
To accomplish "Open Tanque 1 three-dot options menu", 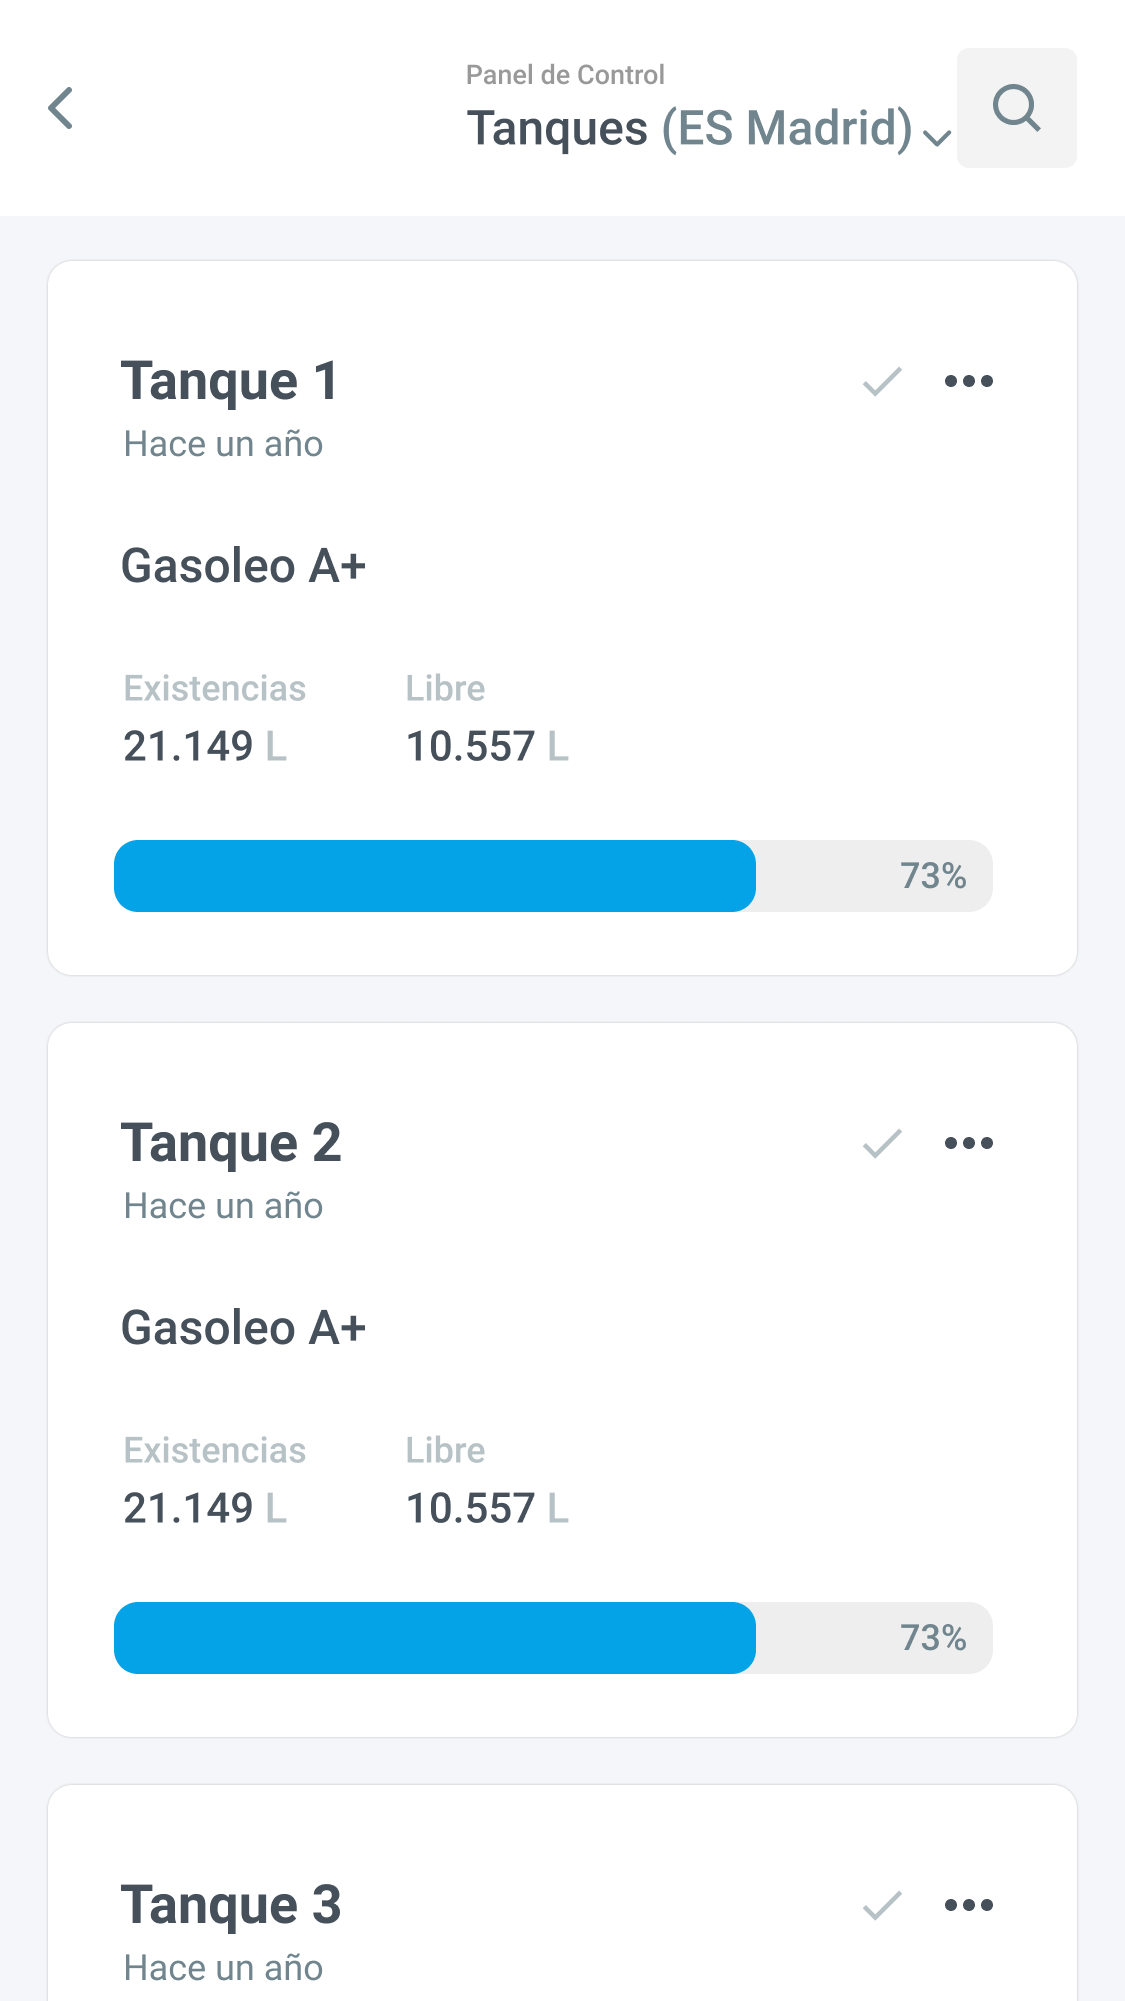I will tap(969, 381).
